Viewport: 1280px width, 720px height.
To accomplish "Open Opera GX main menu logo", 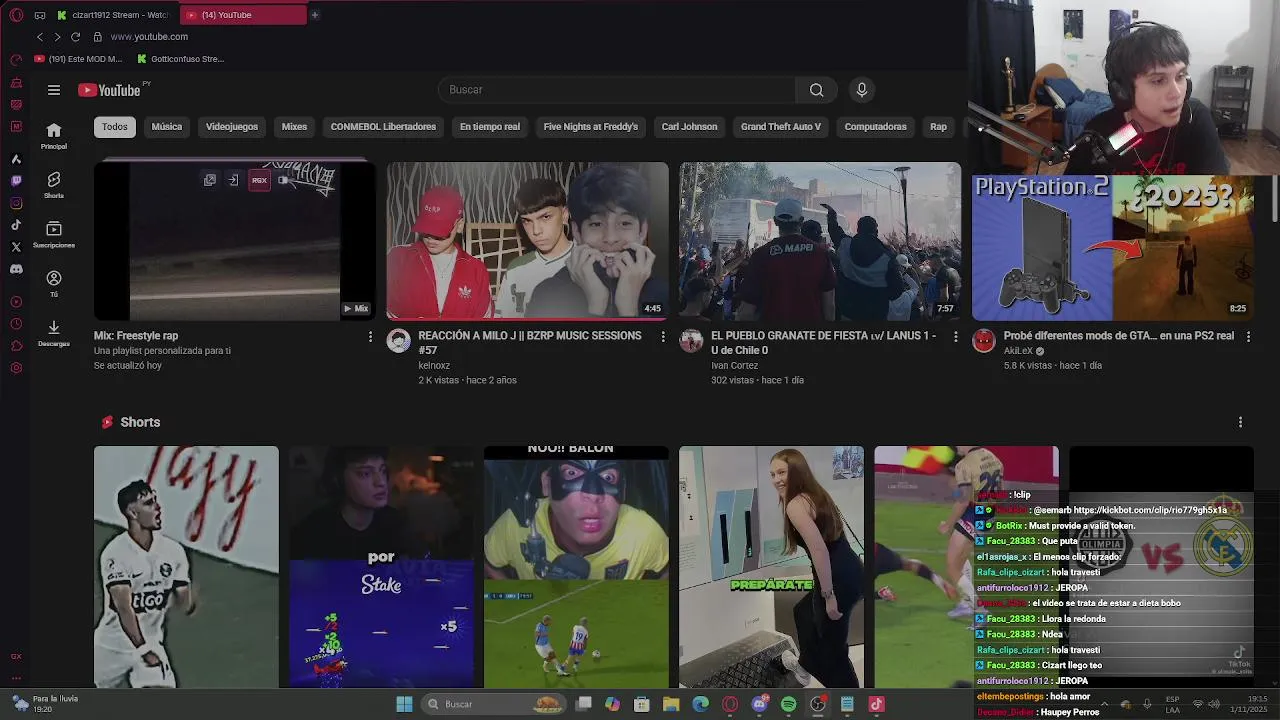I will [x=16, y=15].
